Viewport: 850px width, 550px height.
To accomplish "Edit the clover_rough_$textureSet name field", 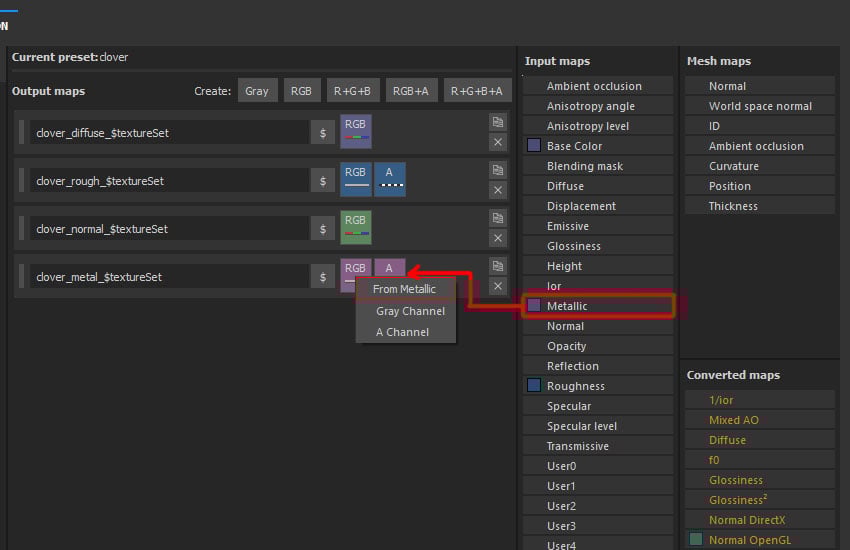I will point(169,181).
